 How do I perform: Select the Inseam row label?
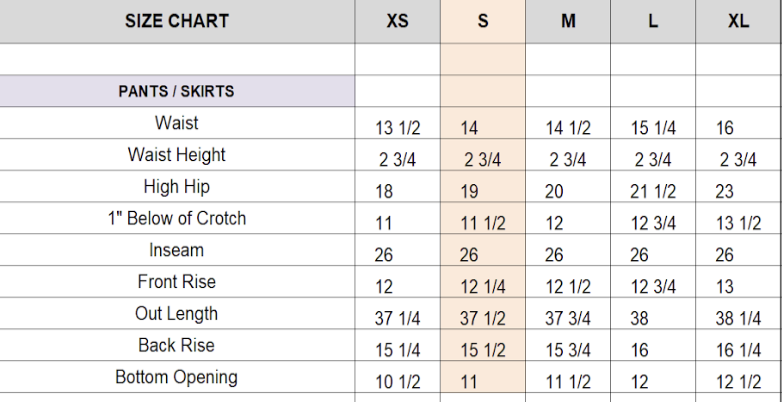[x=177, y=250]
